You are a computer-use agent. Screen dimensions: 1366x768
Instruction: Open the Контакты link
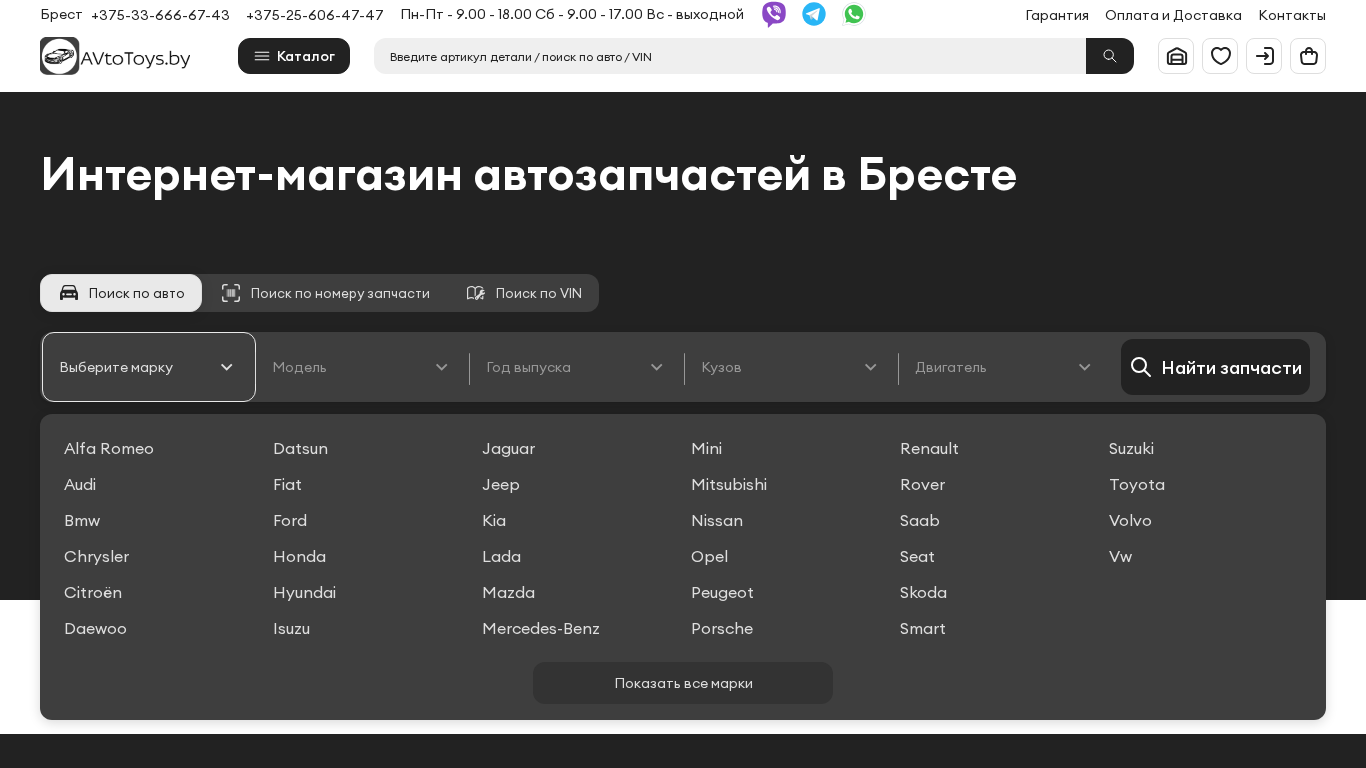(1292, 15)
